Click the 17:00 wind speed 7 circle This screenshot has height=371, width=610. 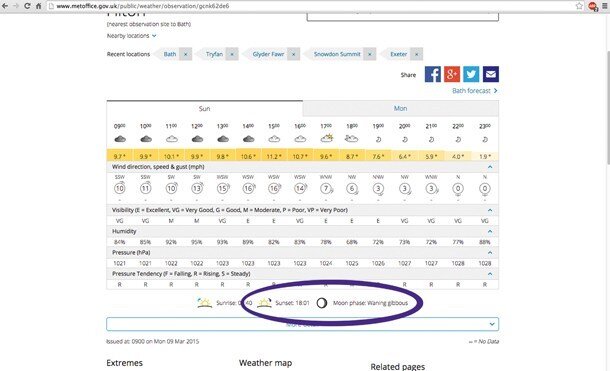pos(326,188)
